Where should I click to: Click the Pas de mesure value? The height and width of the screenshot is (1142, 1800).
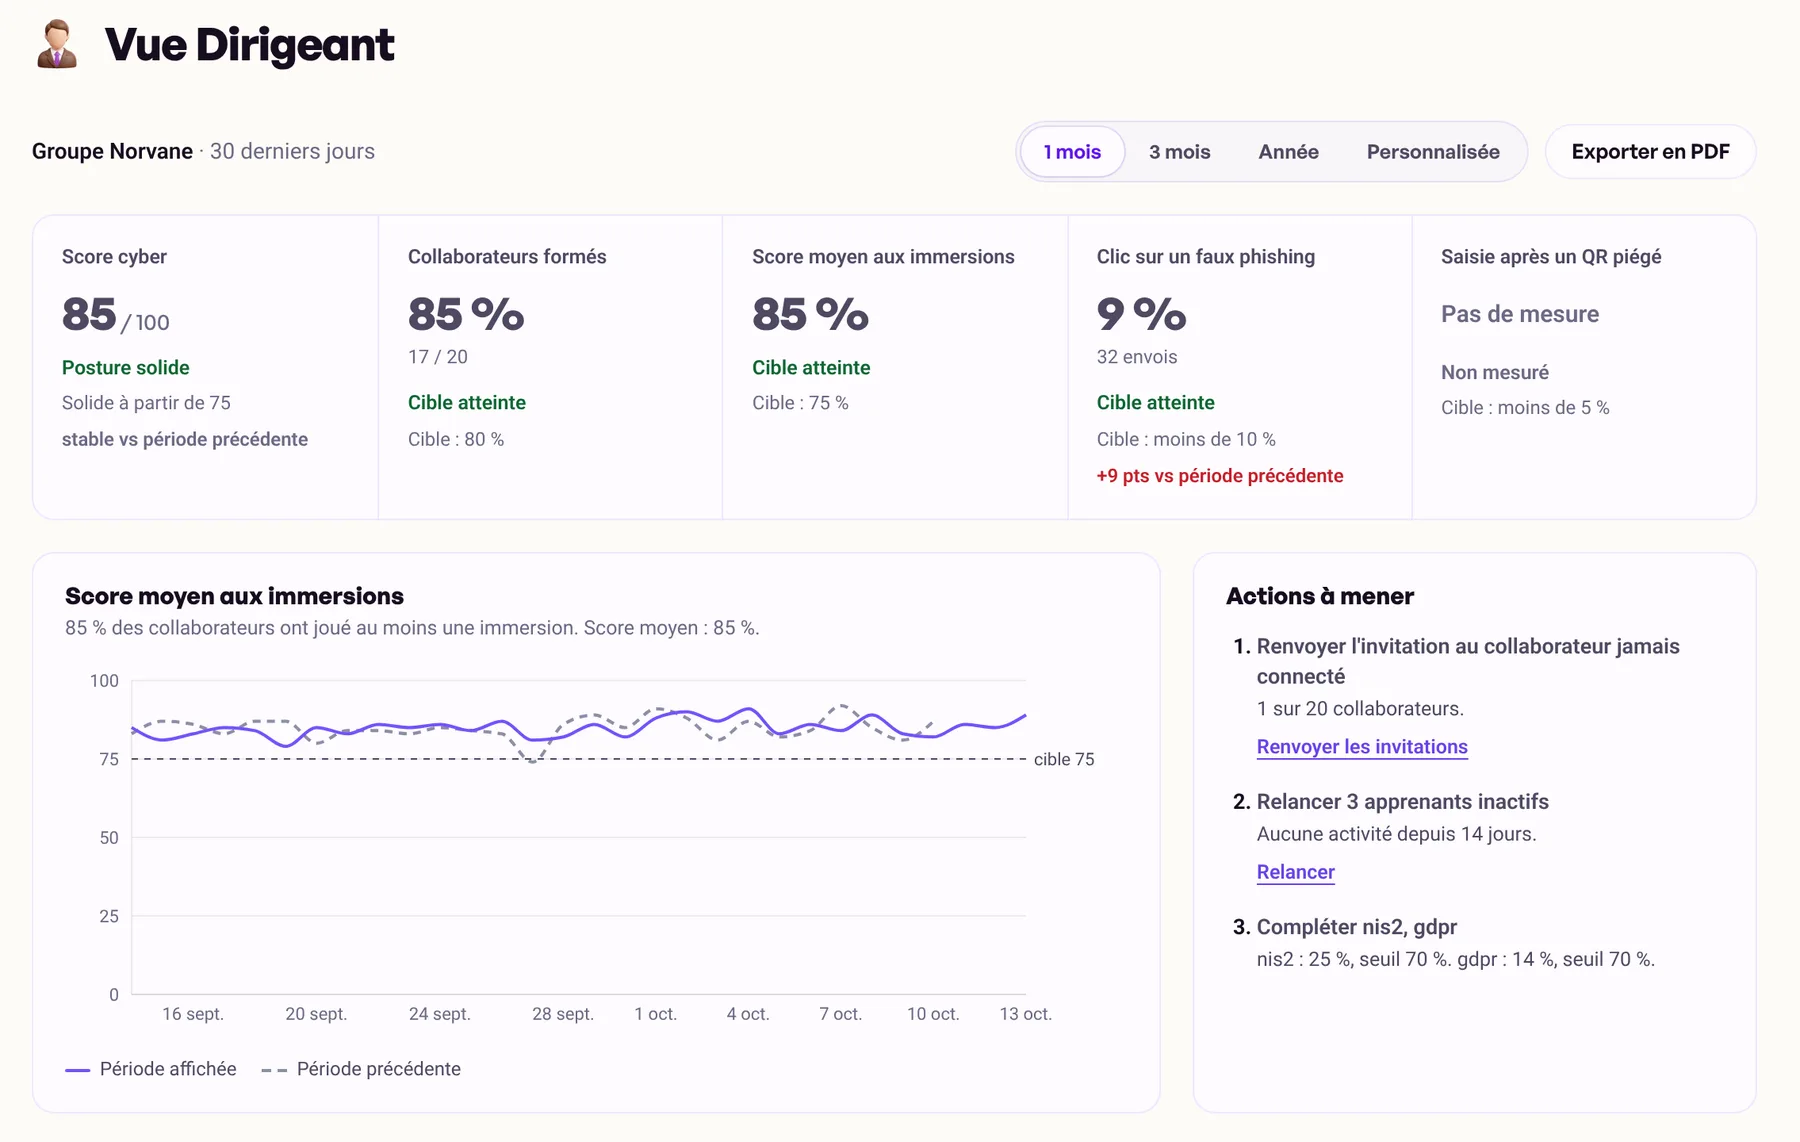(1520, 314)
